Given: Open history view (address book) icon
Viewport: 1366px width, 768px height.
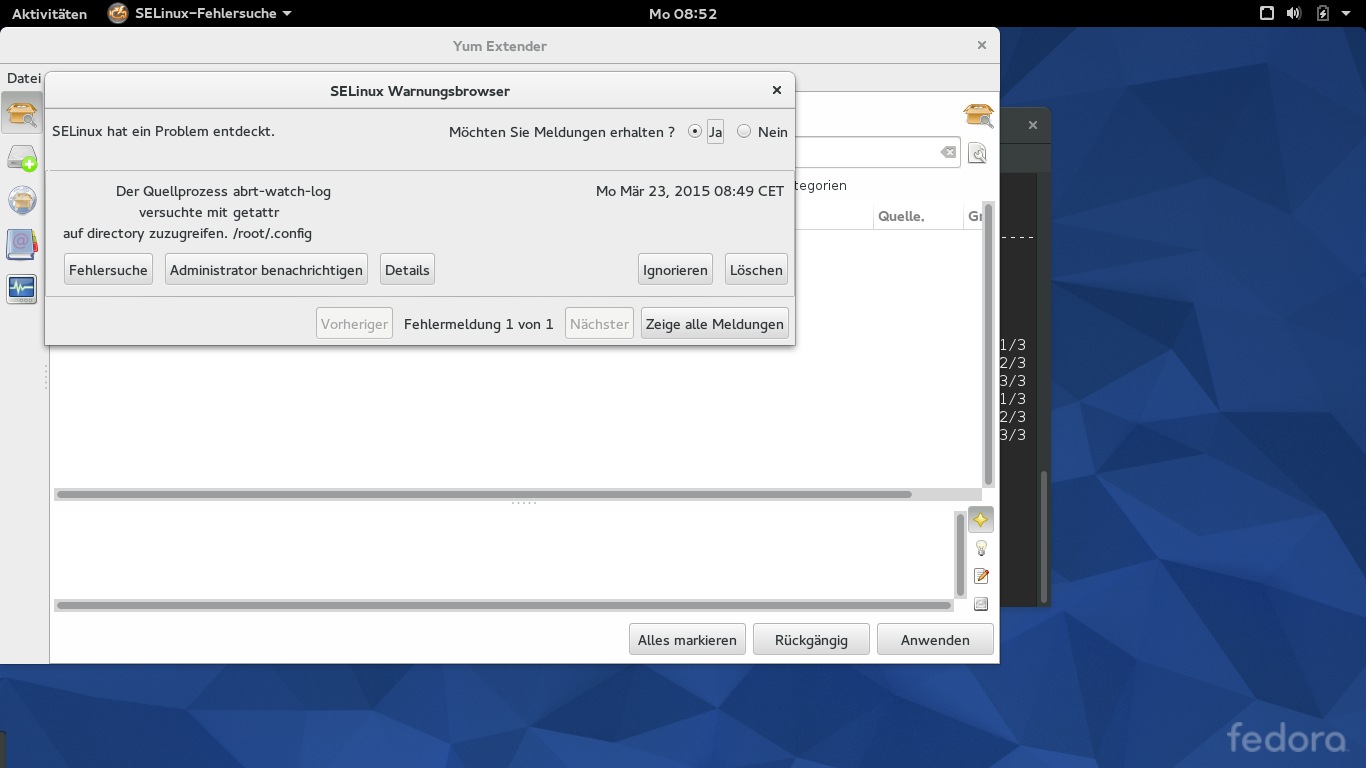Looking at the screenshot, I should [22, 244].
